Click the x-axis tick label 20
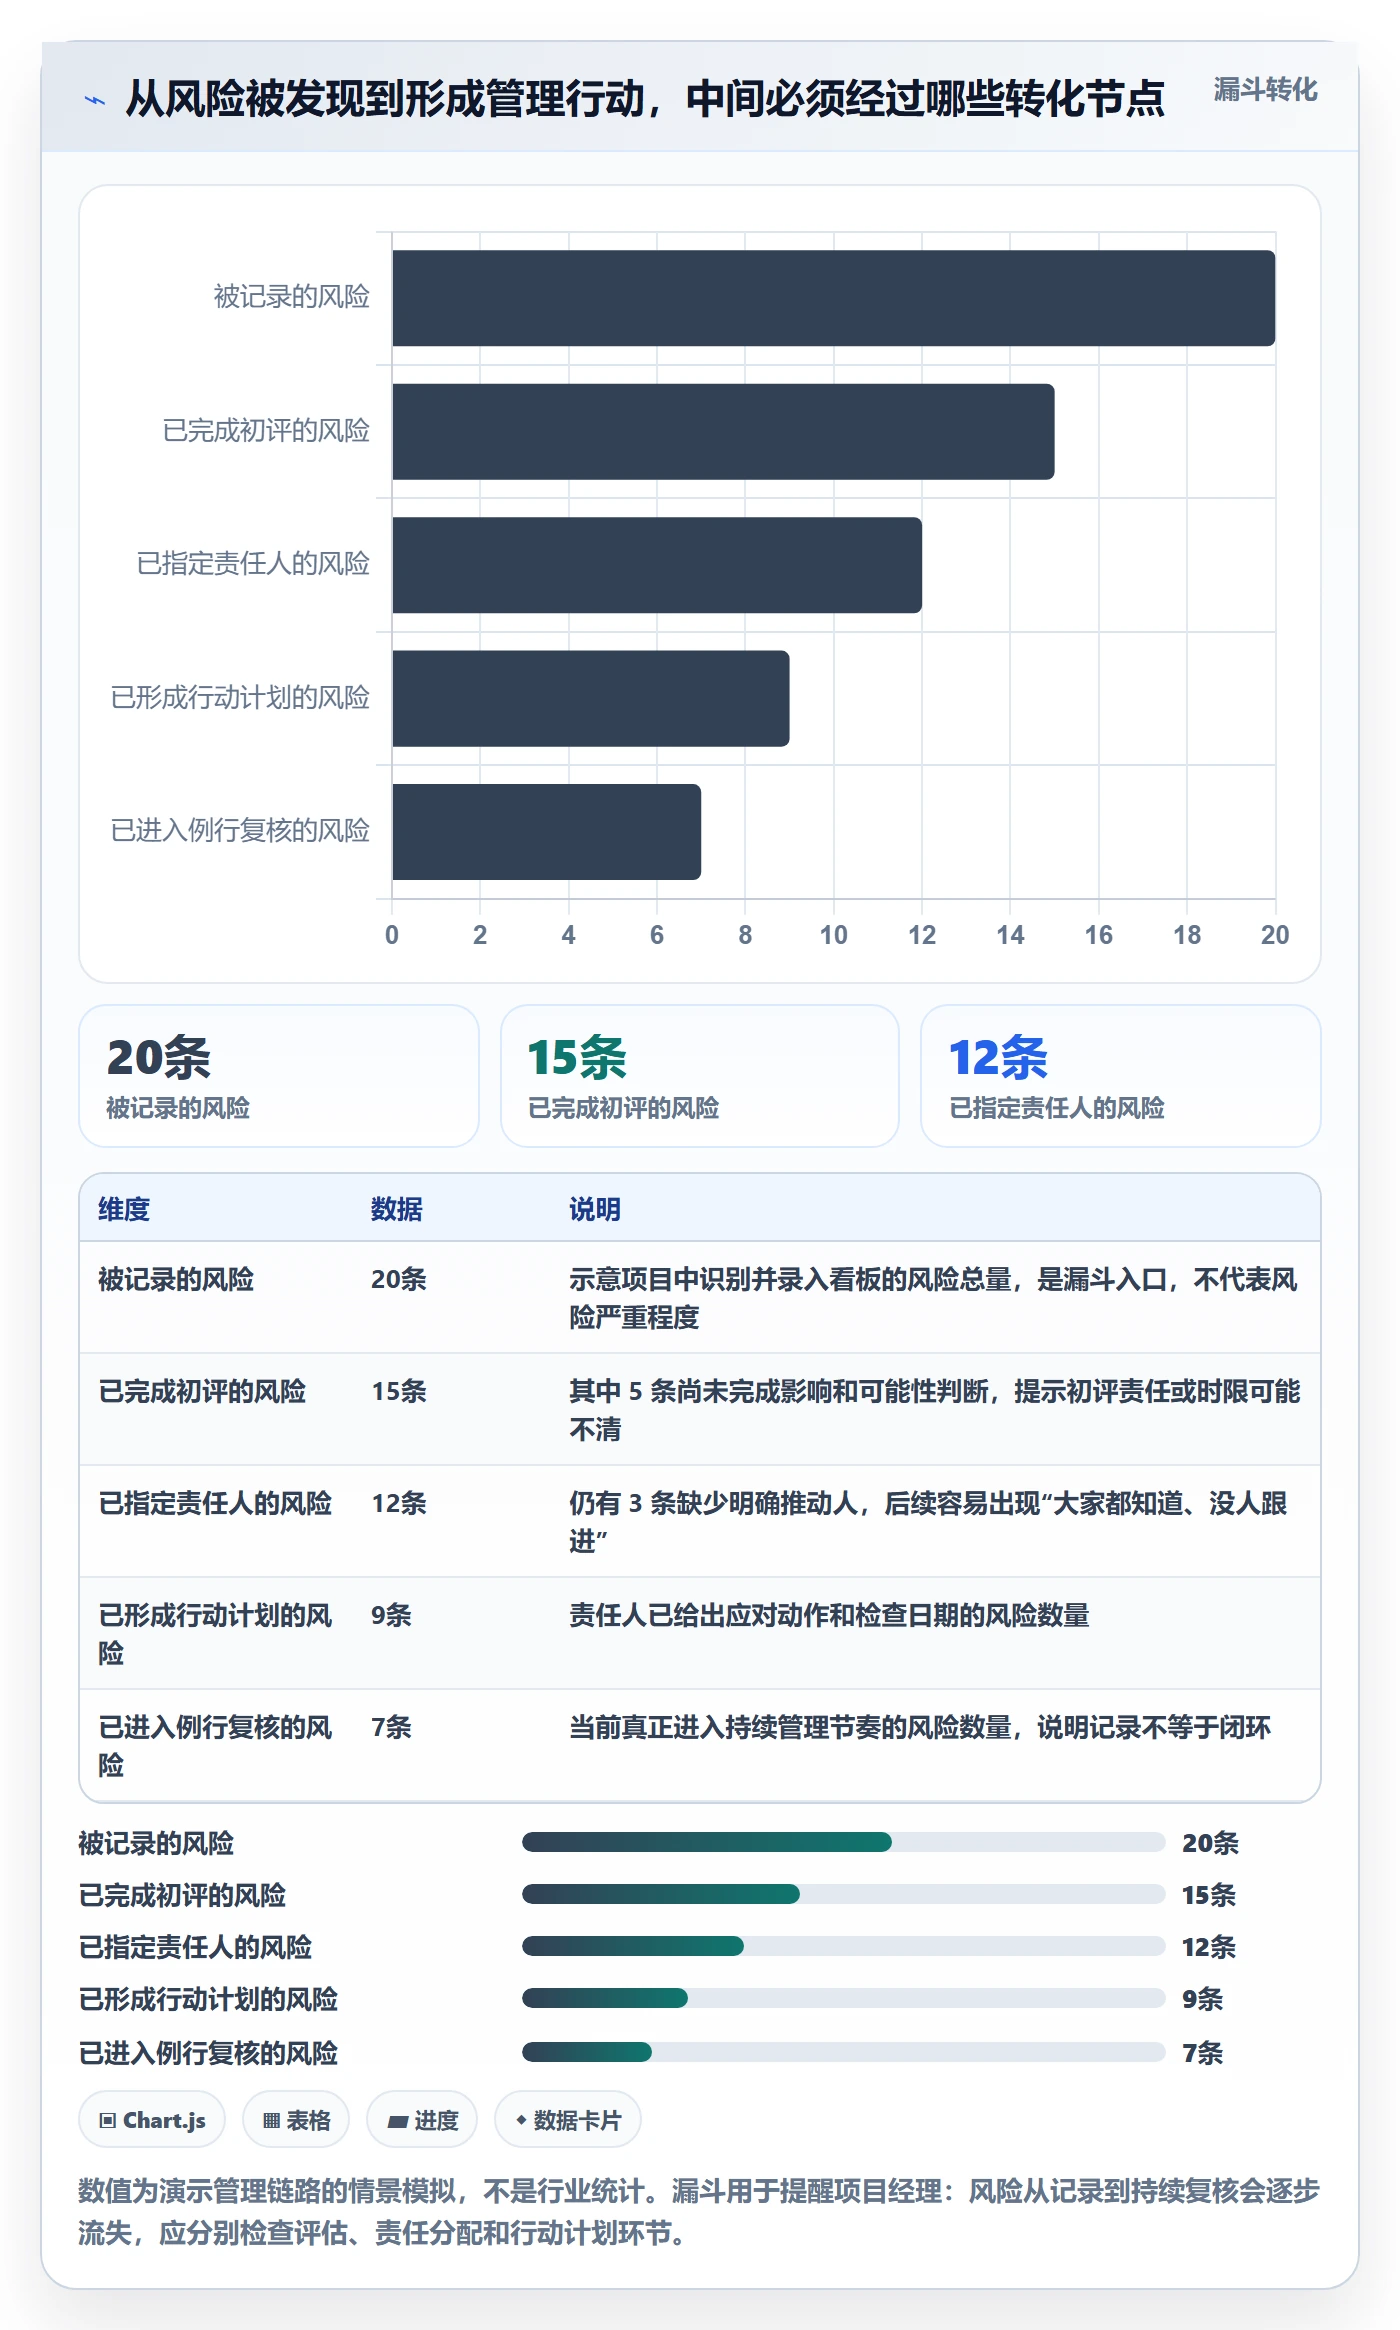This screenshot has width=1400, height=2330. (x=1275, y=935)
